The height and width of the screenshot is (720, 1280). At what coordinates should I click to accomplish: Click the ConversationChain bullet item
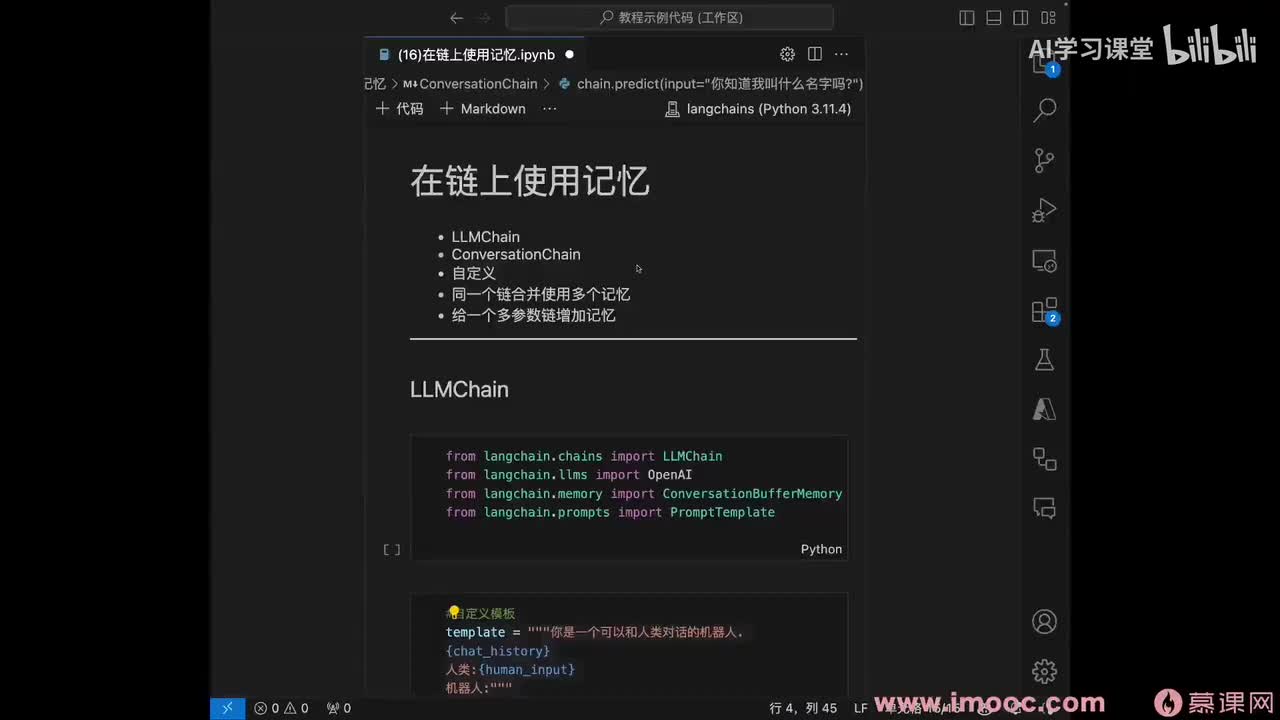pos(516,255)
